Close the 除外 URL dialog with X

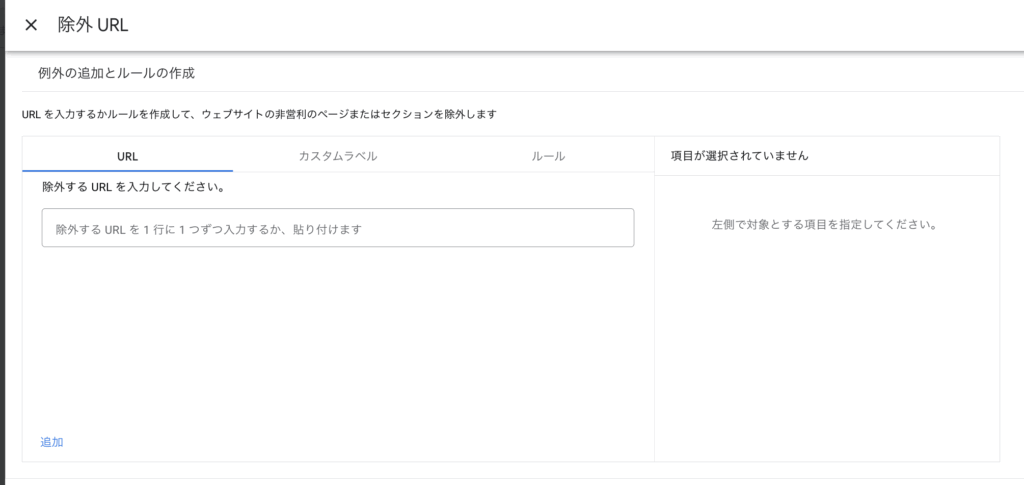(31, 25)
